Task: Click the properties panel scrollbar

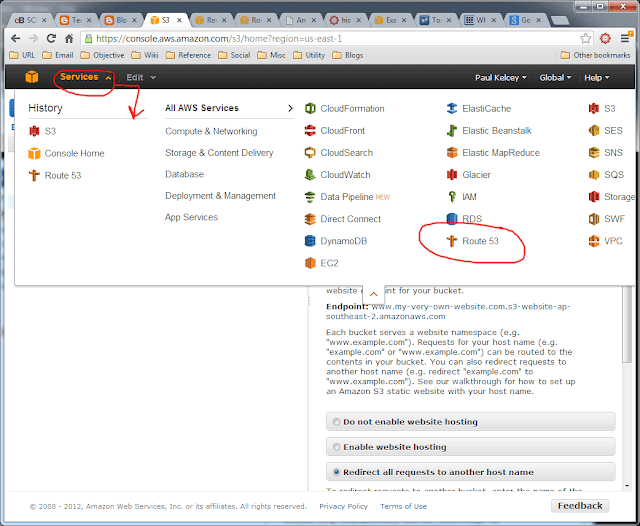Action: click(x=627, y=324)
